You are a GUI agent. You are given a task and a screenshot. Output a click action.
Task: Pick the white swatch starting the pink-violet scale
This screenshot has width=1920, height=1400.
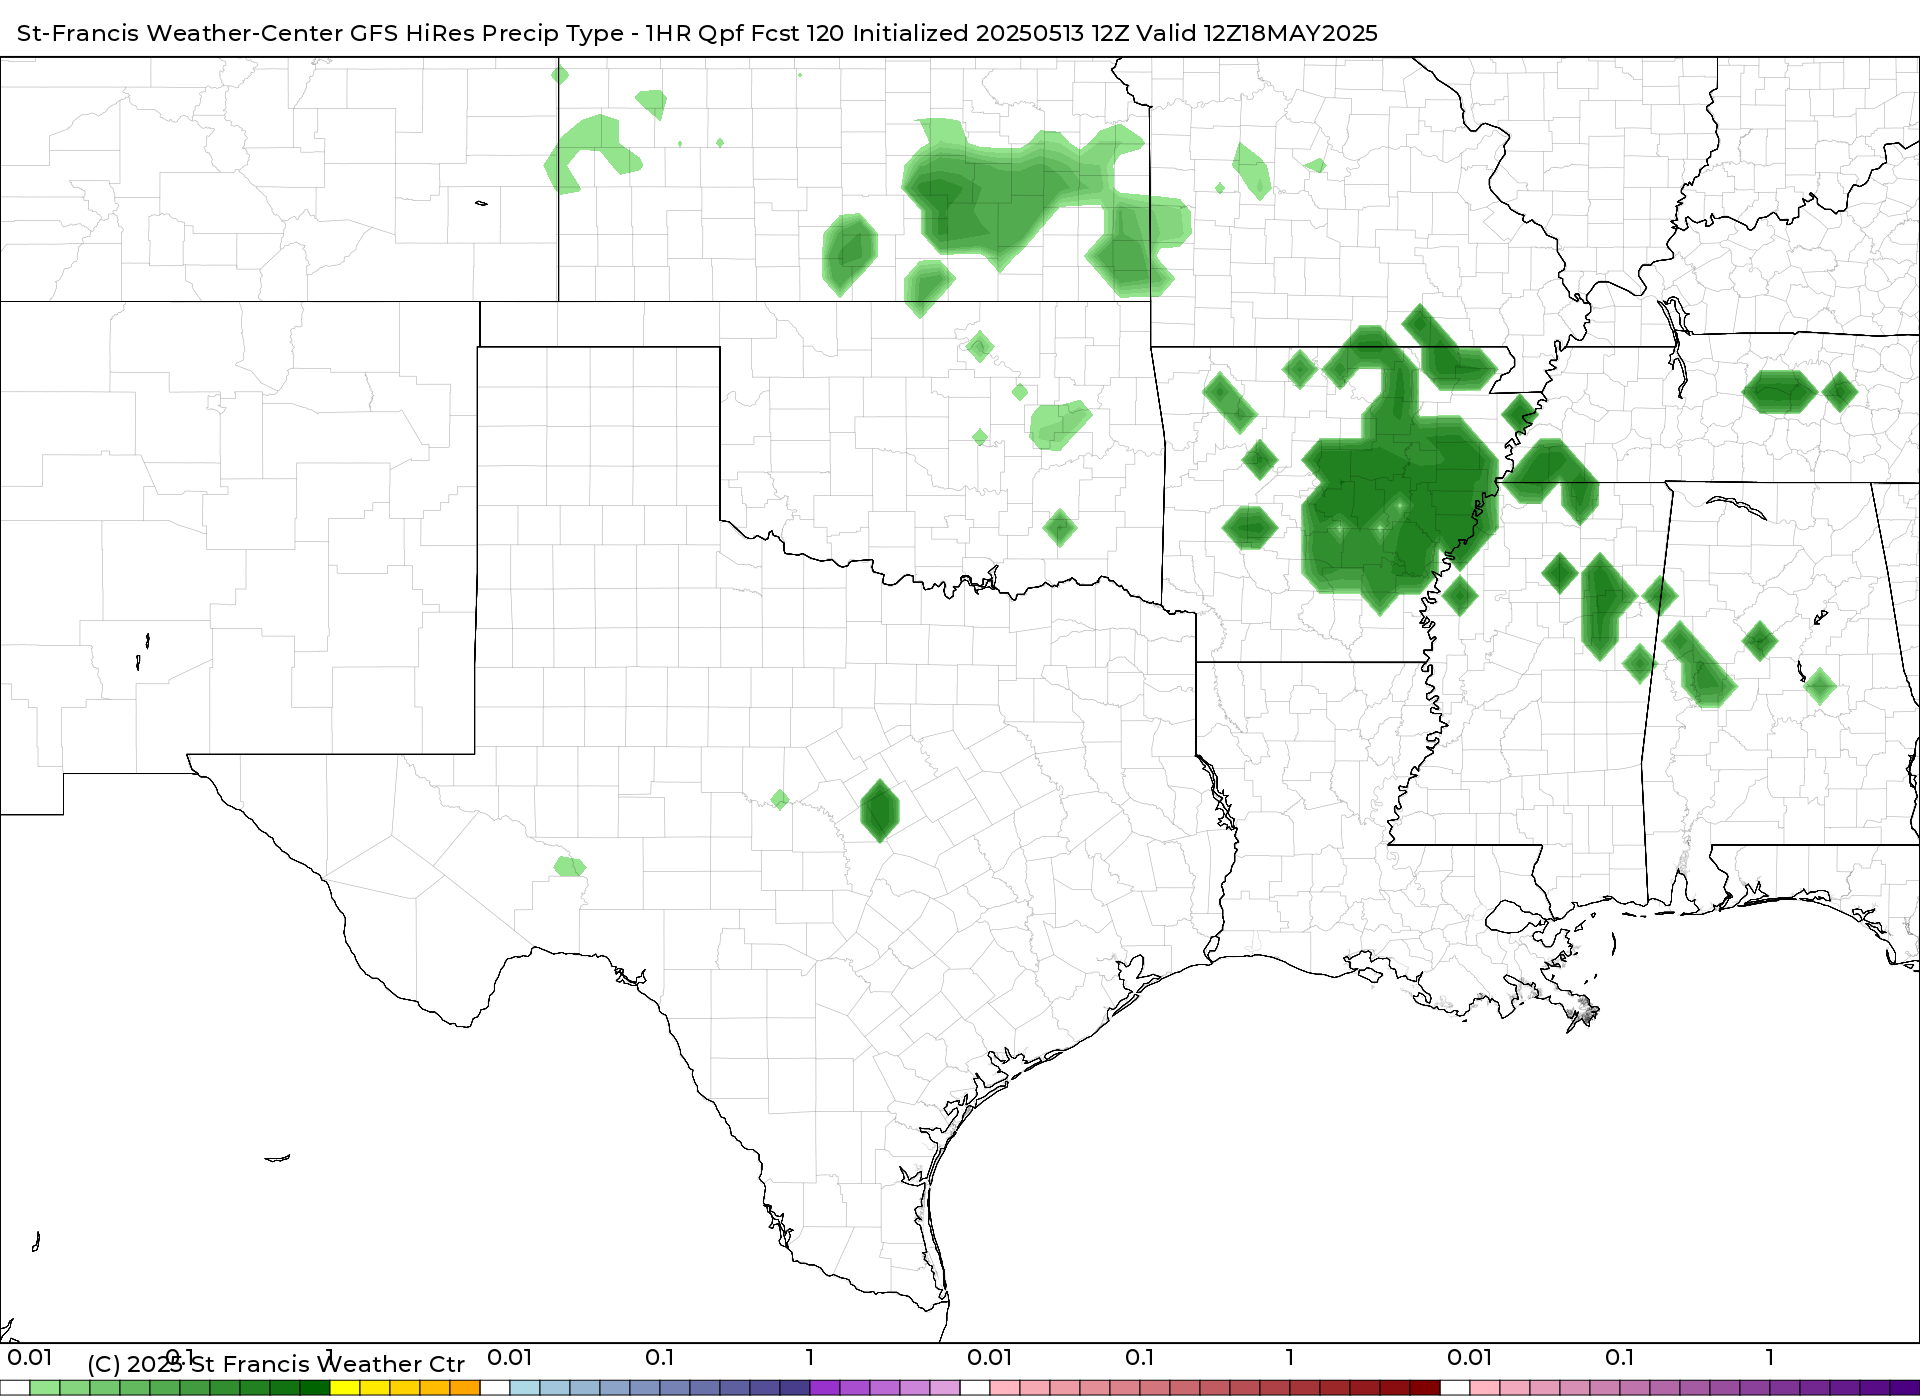pos(1455,1388)
